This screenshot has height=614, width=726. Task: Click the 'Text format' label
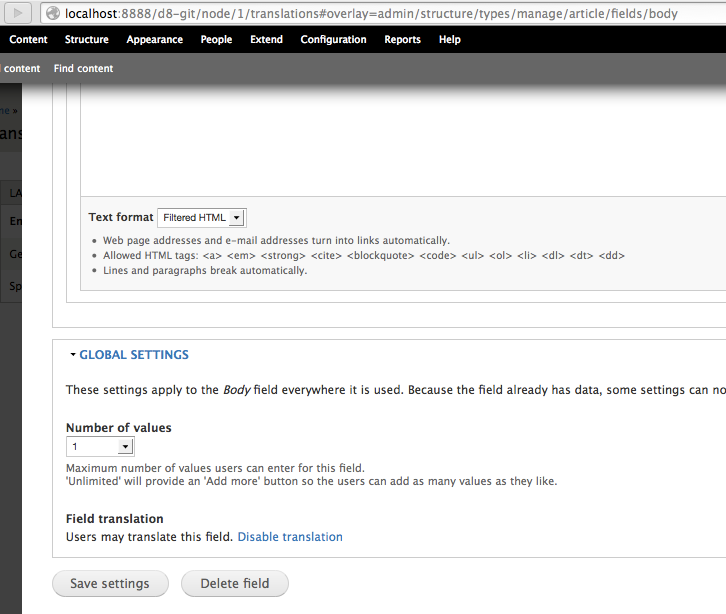point(121,217)
